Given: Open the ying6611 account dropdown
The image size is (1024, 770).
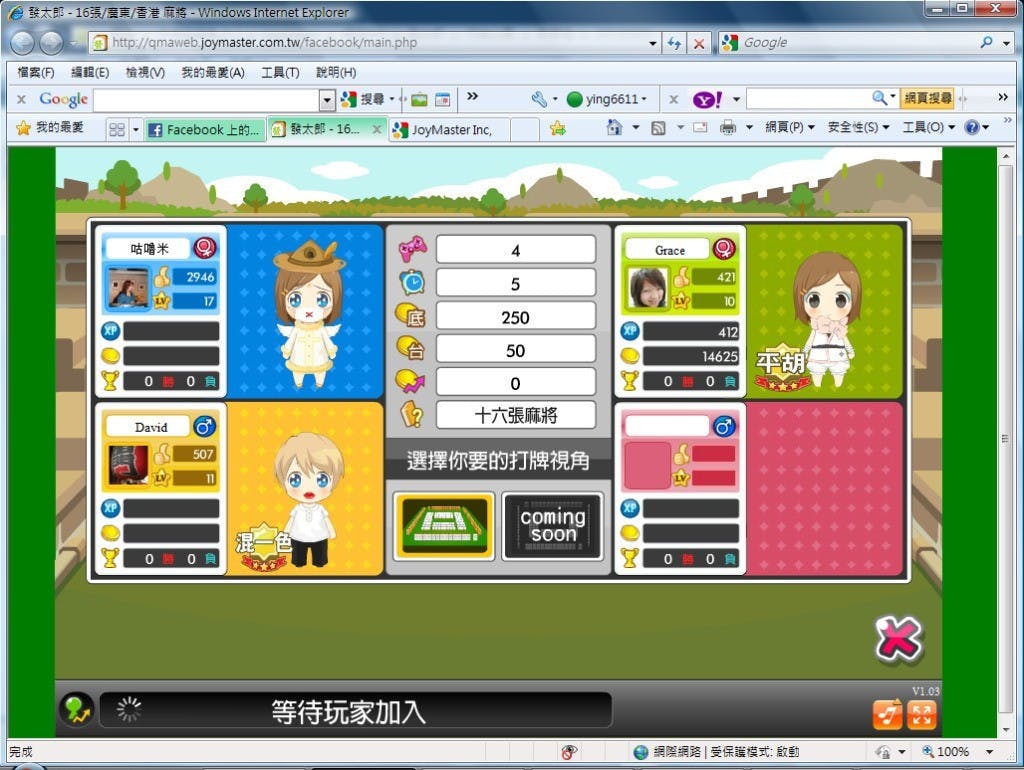Looking at the screenshot, I should click(x=608, y=99).
